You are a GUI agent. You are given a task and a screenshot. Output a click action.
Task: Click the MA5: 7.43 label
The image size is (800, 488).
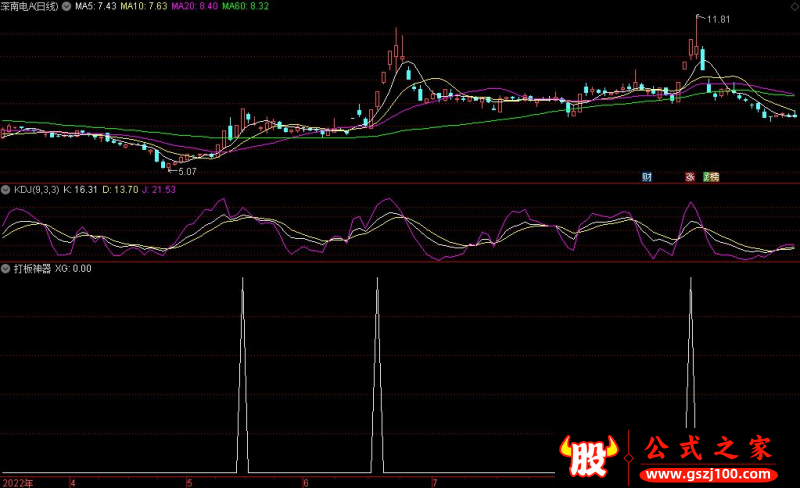(96, 6)
